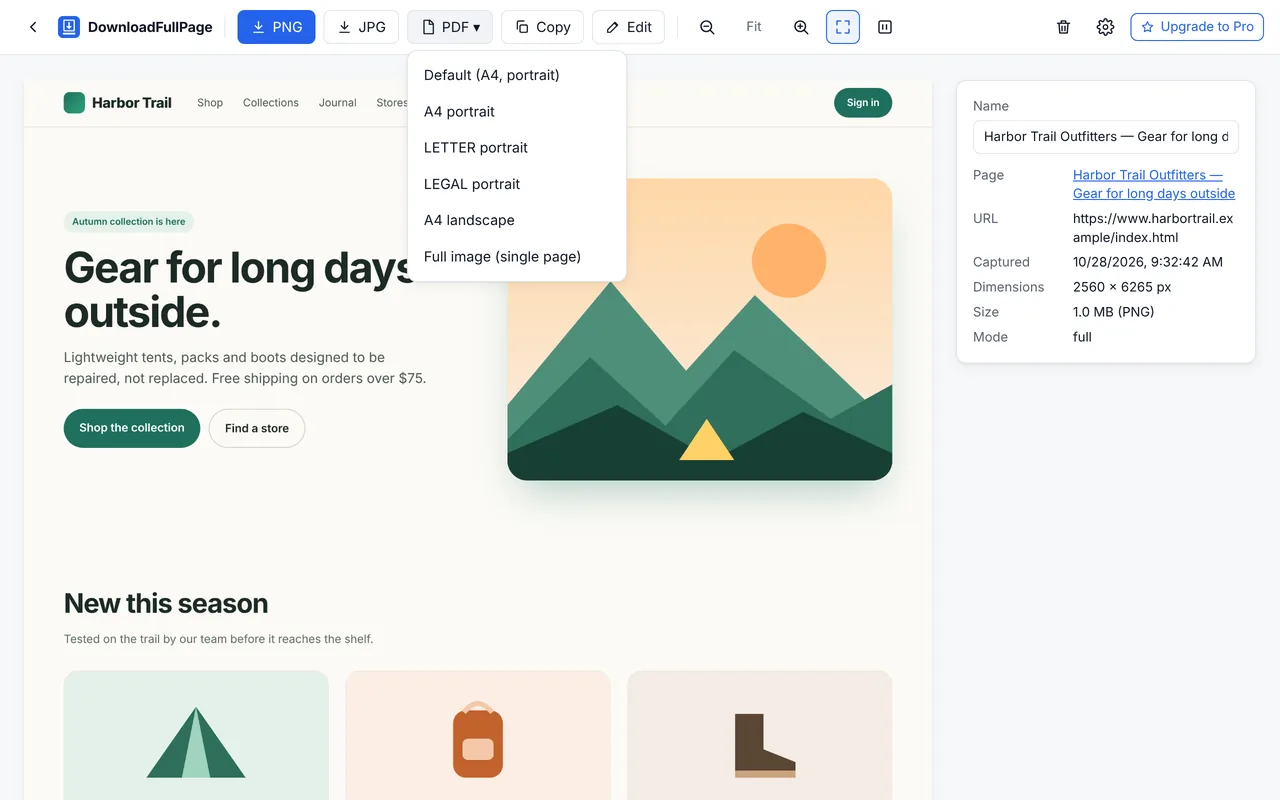
Task: Delete the capture with the trash icon
Action: click(1064, 27)
